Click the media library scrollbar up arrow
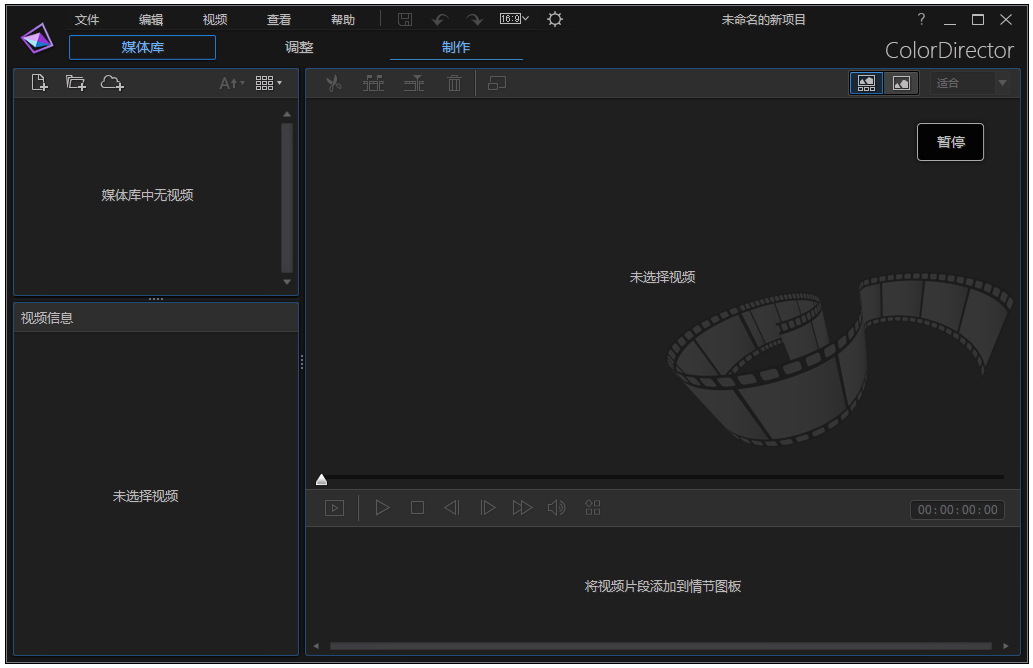This screenshot has height=668, width=1033. (x=287, y=115)
